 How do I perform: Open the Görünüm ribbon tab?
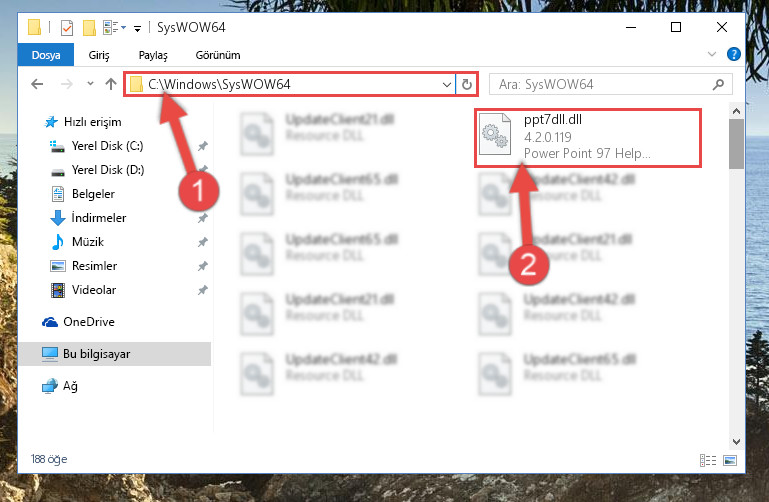(218, 55)
